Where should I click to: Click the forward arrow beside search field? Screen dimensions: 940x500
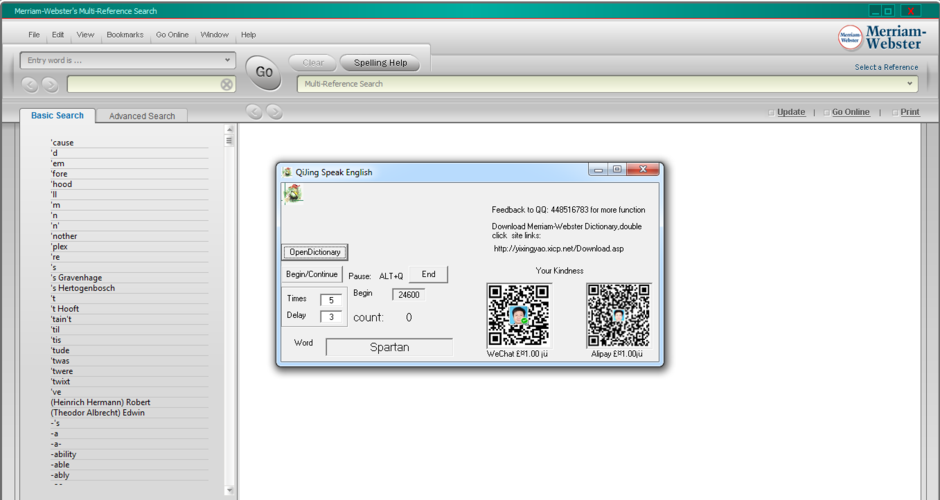(50, 85)
